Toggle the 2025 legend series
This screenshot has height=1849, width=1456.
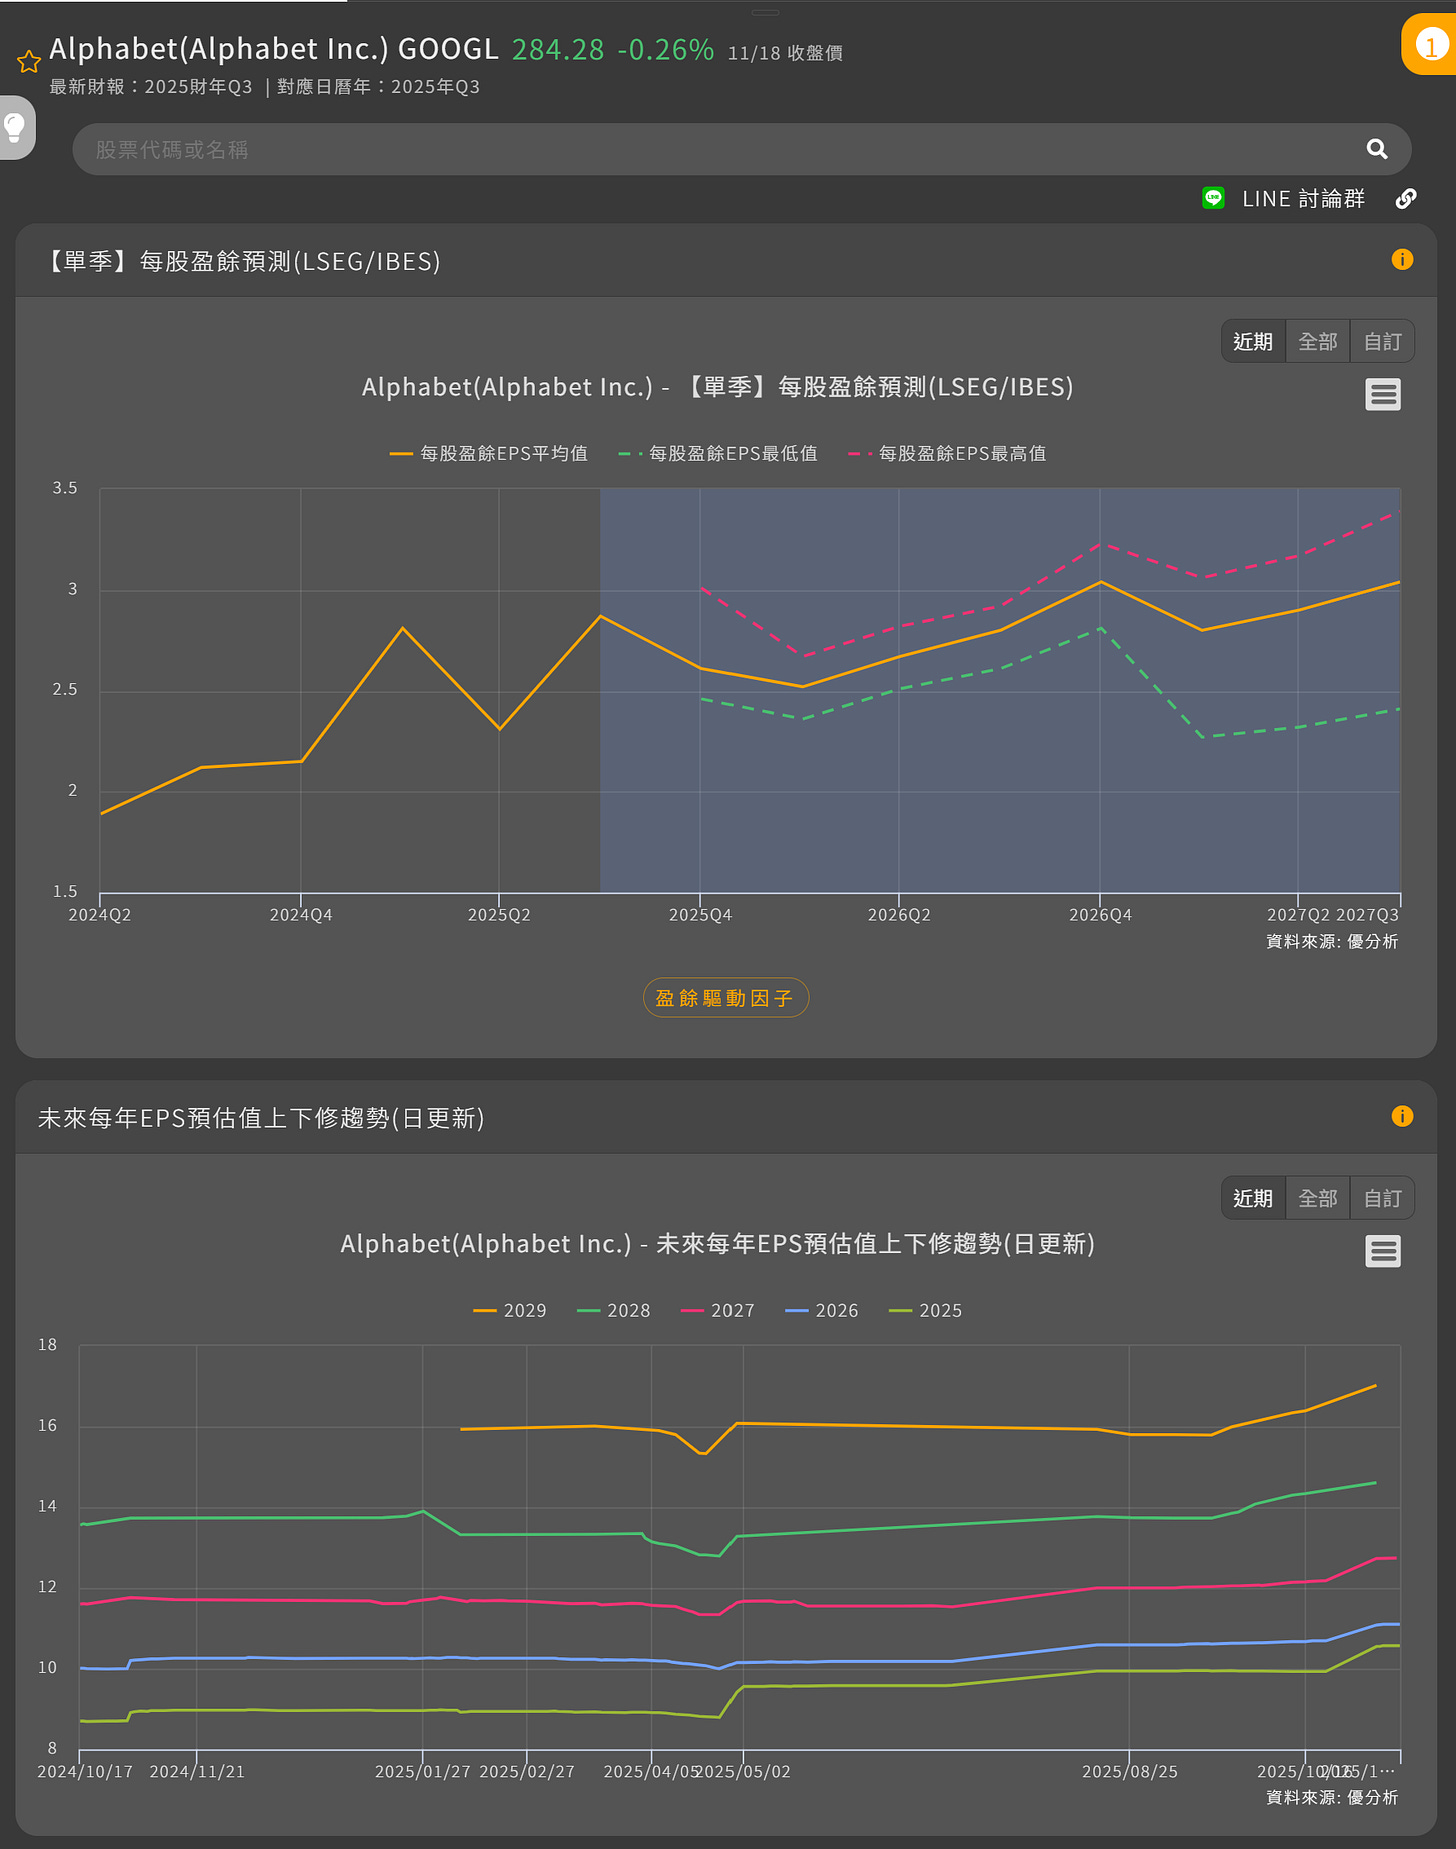click(926, 1310)
